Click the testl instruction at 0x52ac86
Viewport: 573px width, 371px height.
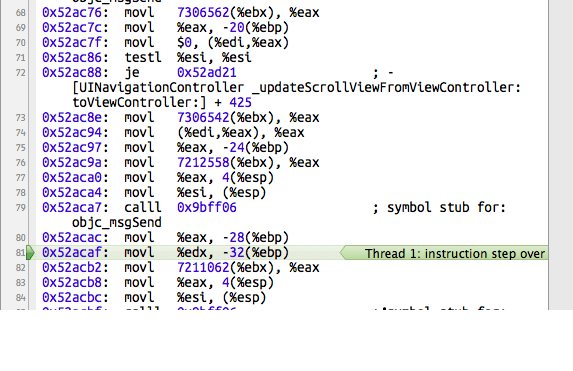143,58
